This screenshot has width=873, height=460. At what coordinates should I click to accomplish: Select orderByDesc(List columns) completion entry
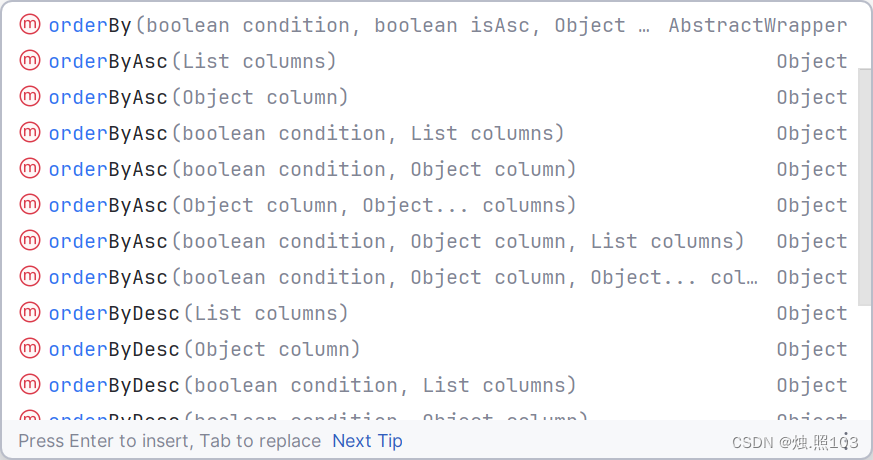click(433, 313)
